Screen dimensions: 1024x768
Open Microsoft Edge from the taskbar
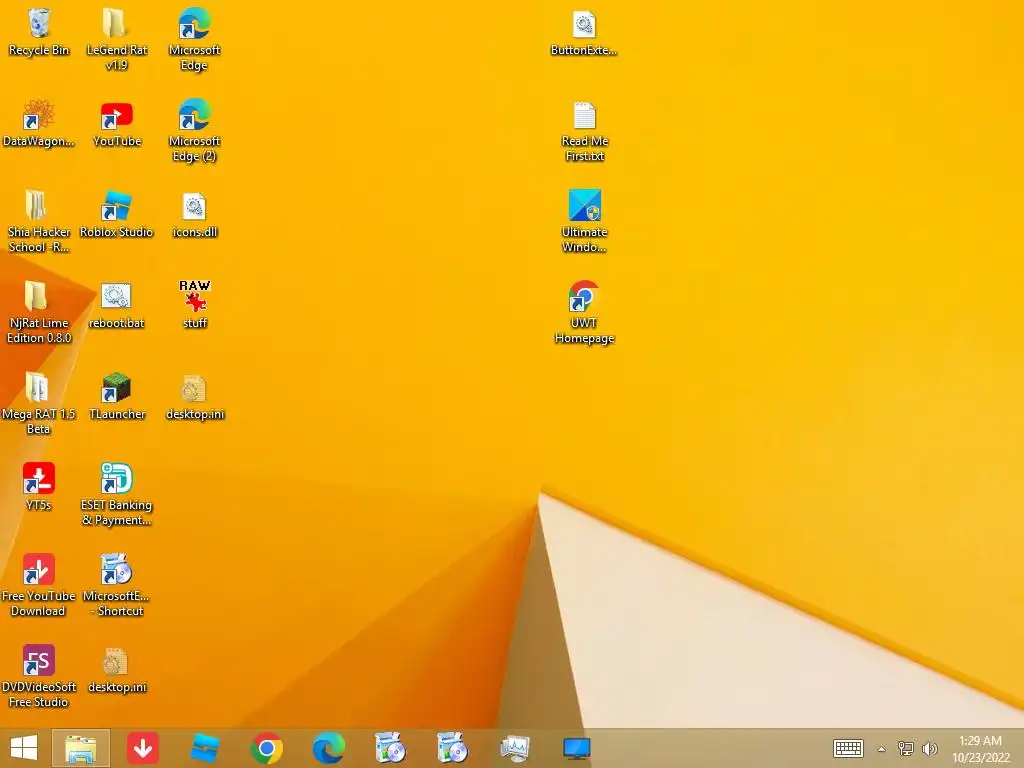click(x=328, y=748)
